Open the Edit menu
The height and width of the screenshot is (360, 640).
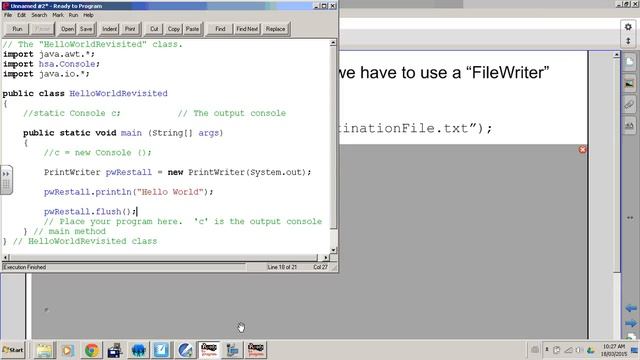click(21, 15)
